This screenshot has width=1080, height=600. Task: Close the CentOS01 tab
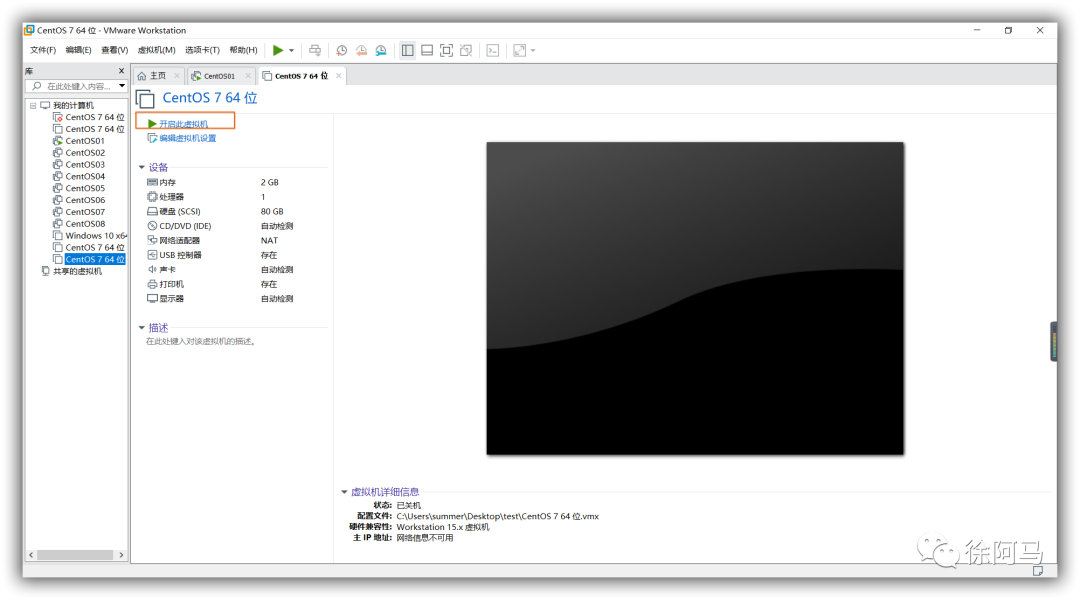[x=248, y=76]
